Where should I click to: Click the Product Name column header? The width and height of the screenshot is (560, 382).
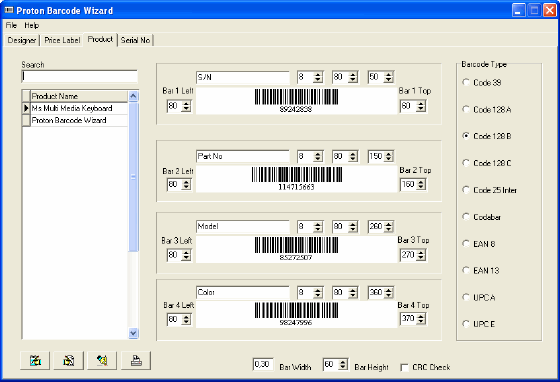click(x=79, y=96)
